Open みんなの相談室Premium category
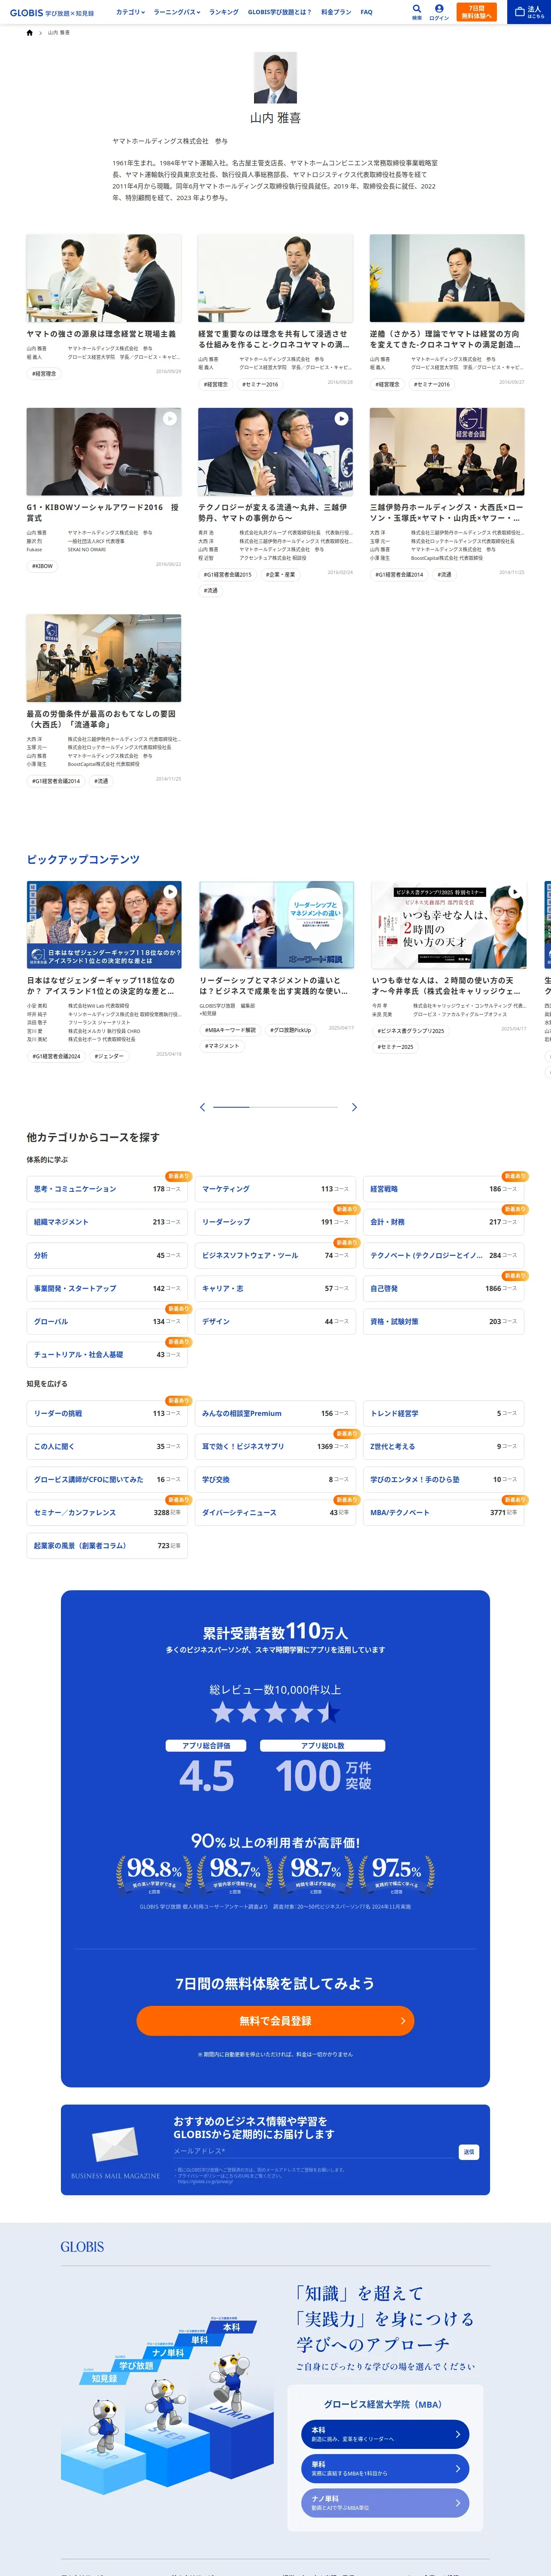Screen dimensions: 551x2576 point(275,1414)
